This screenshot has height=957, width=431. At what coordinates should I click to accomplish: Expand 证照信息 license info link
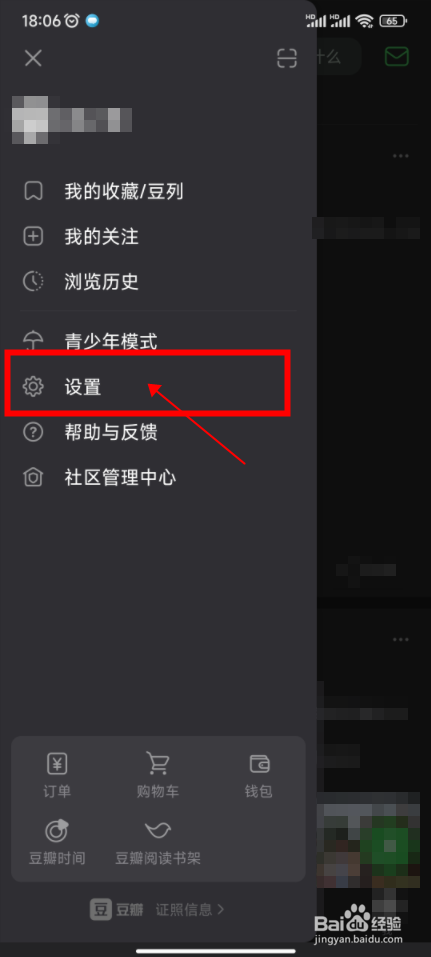tap(190, 909)
